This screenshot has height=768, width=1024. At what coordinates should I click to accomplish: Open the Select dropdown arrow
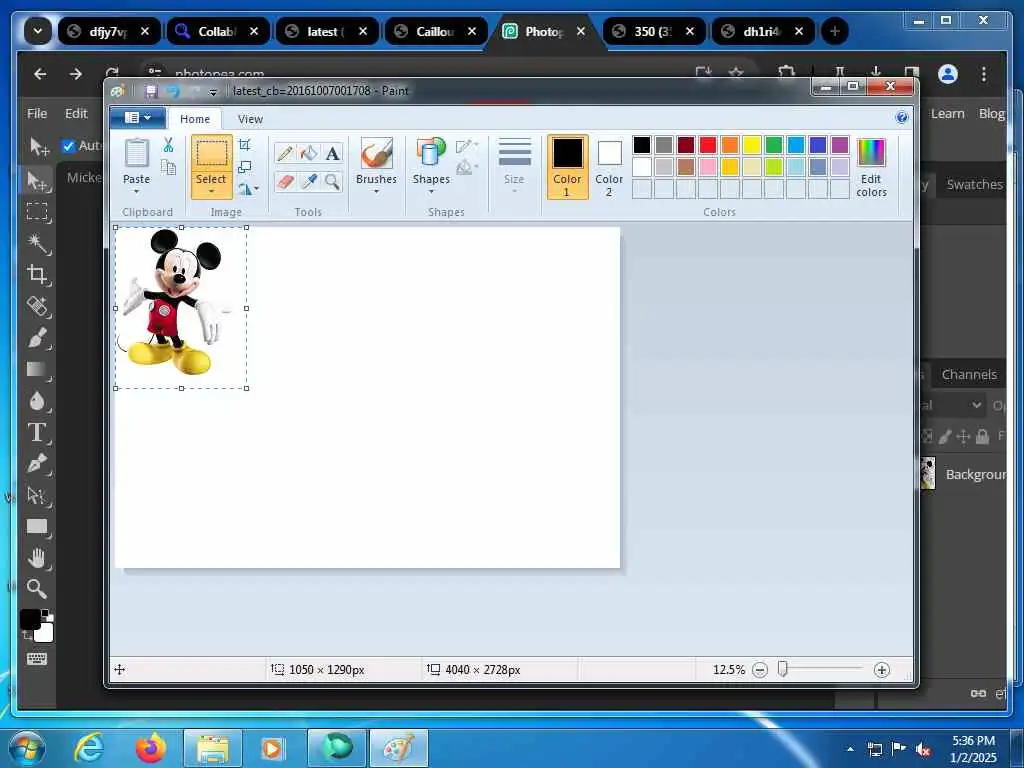click(212, 192)
